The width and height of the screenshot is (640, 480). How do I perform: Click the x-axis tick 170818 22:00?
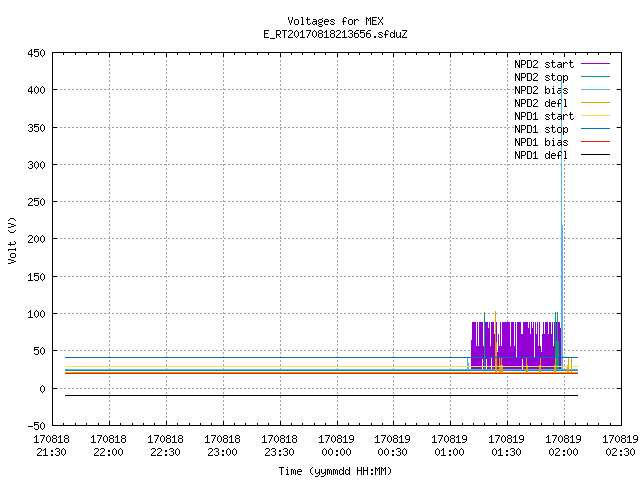pyautogui.click(x=109, y=446)
